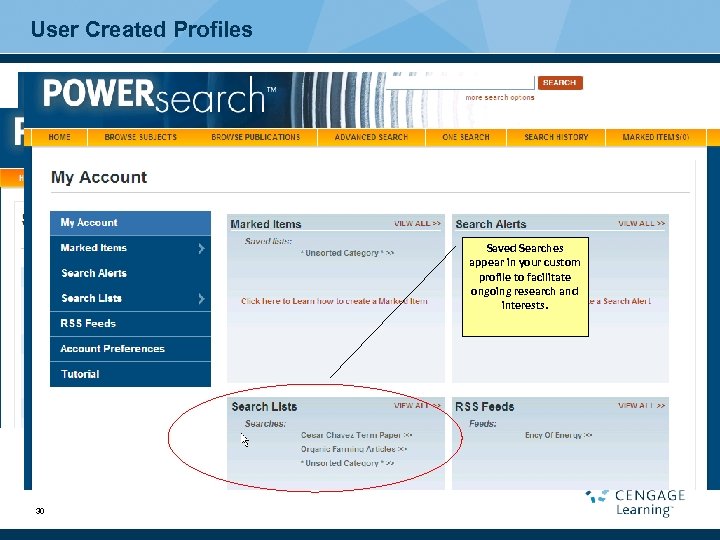Screen dimensions: 720x540
Task: Click VIEW ALL in RSS Feeds panel
Action: coord(641,406)
